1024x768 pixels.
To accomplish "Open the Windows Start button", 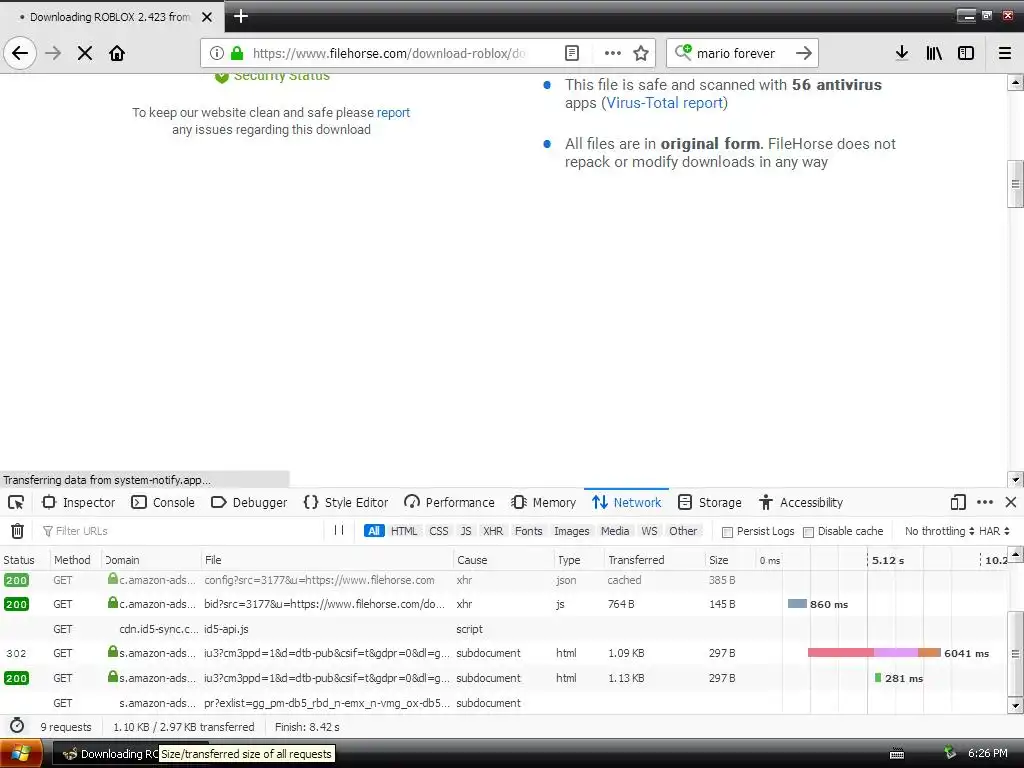I will pyautogui.click(x=20, y=754).
